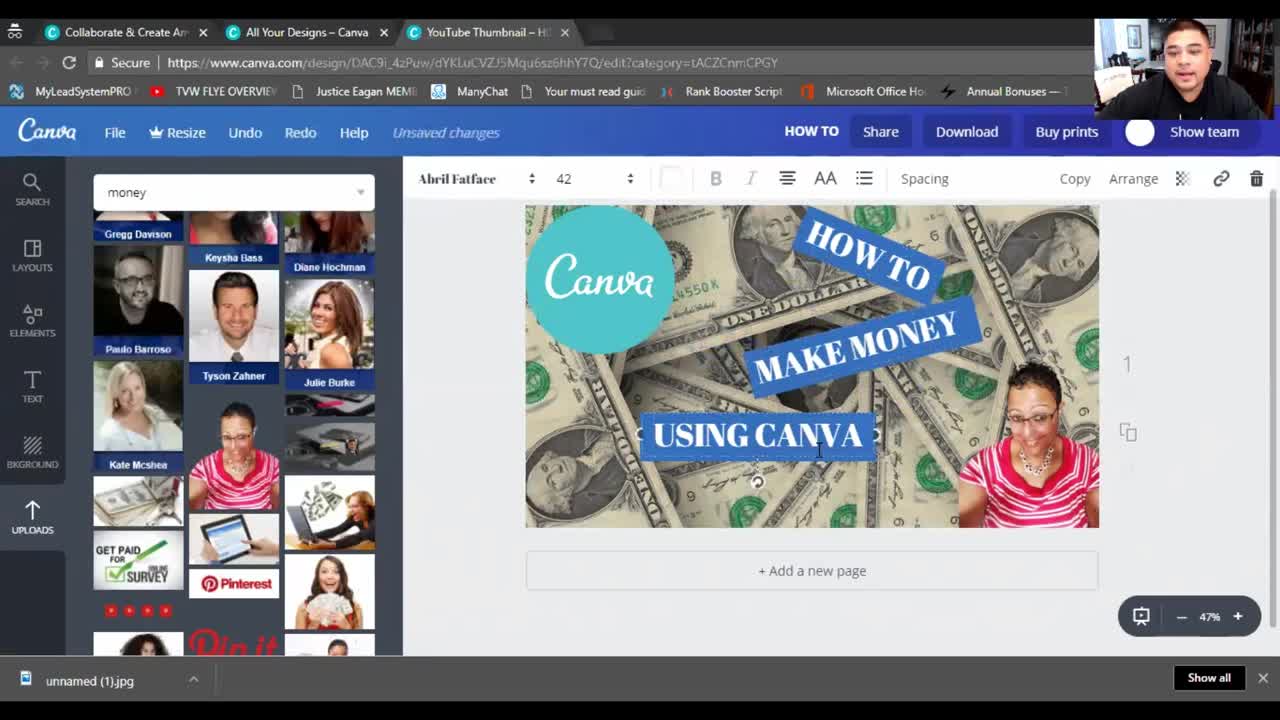Click the Download button
The height and width of the screenshot is (720, 1280).
(967, 131)
